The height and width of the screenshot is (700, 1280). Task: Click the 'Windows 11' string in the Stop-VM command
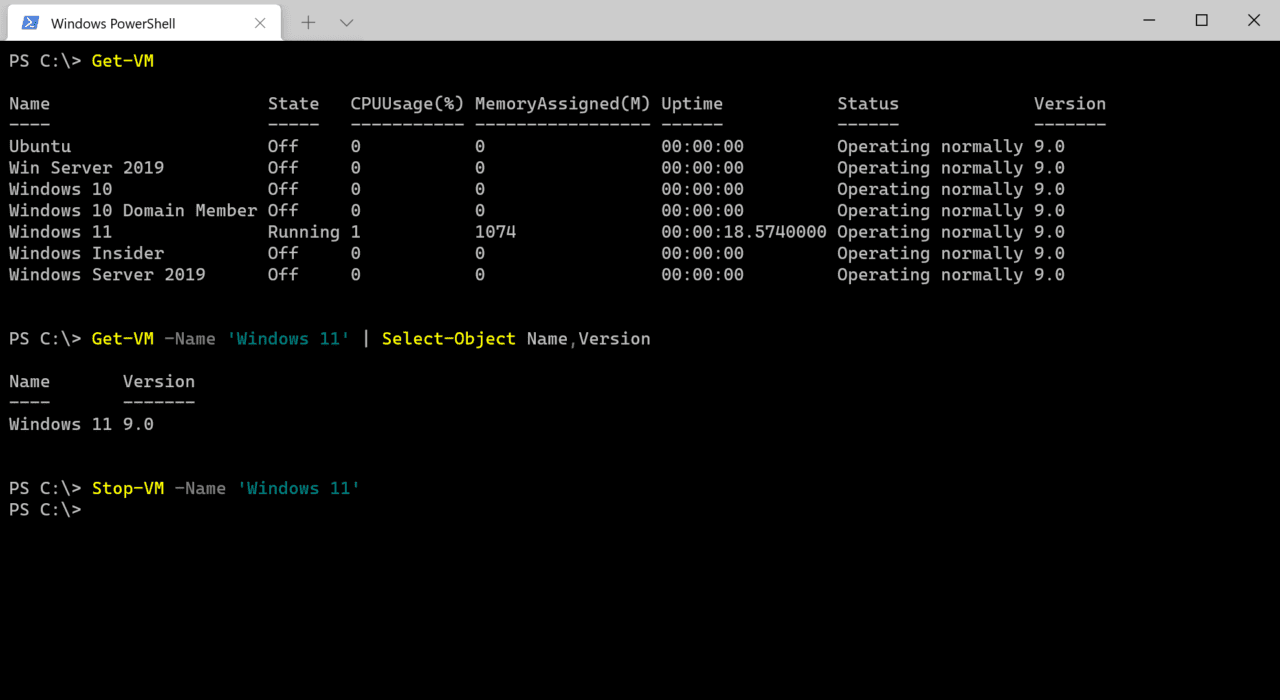pyautogui.click(x=299, y=489)
